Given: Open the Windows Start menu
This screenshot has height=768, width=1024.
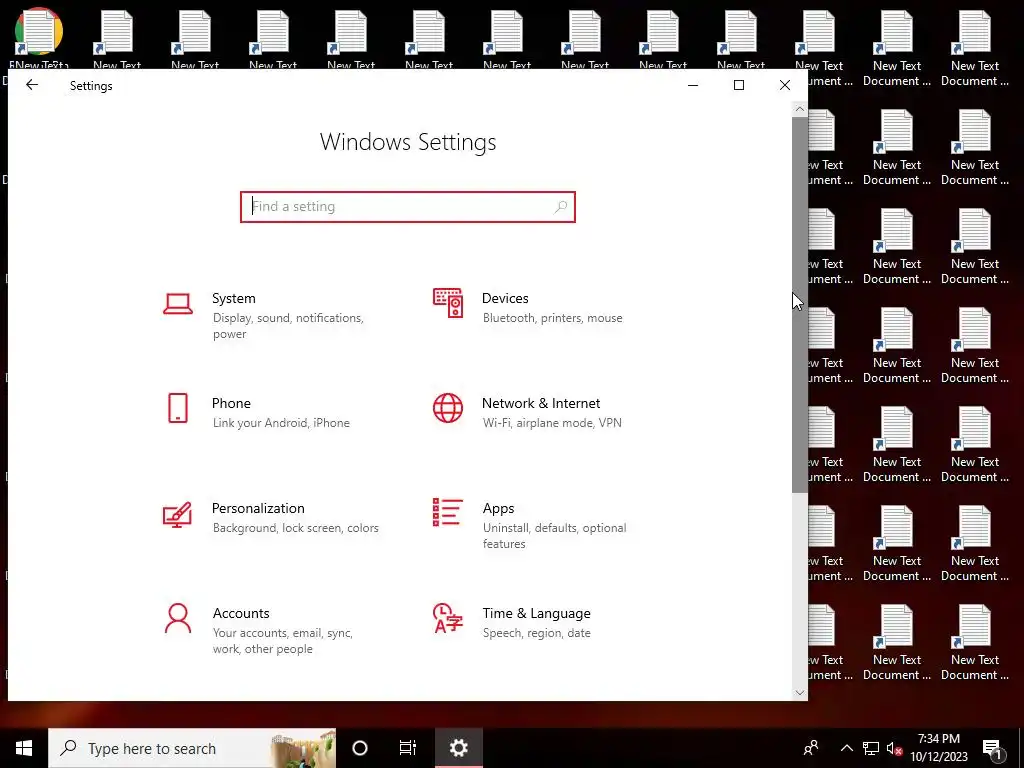Looking at the screenshot, I should click(24, 748).
